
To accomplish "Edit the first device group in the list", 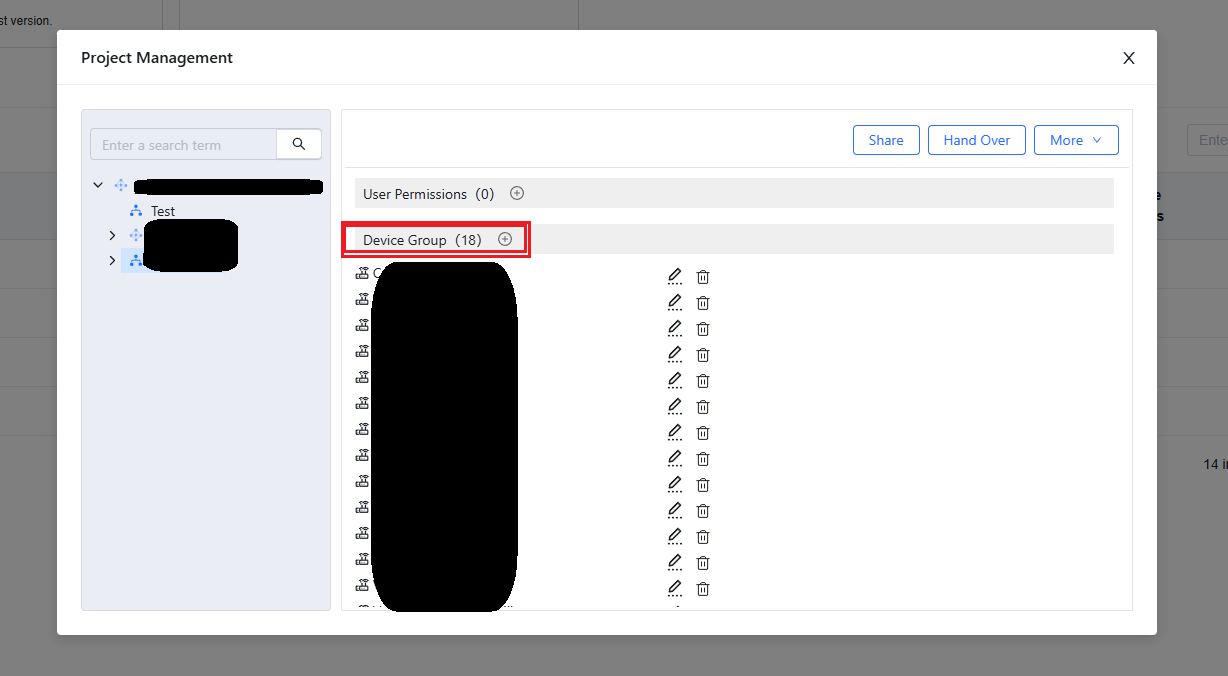I will pos(675,276).
